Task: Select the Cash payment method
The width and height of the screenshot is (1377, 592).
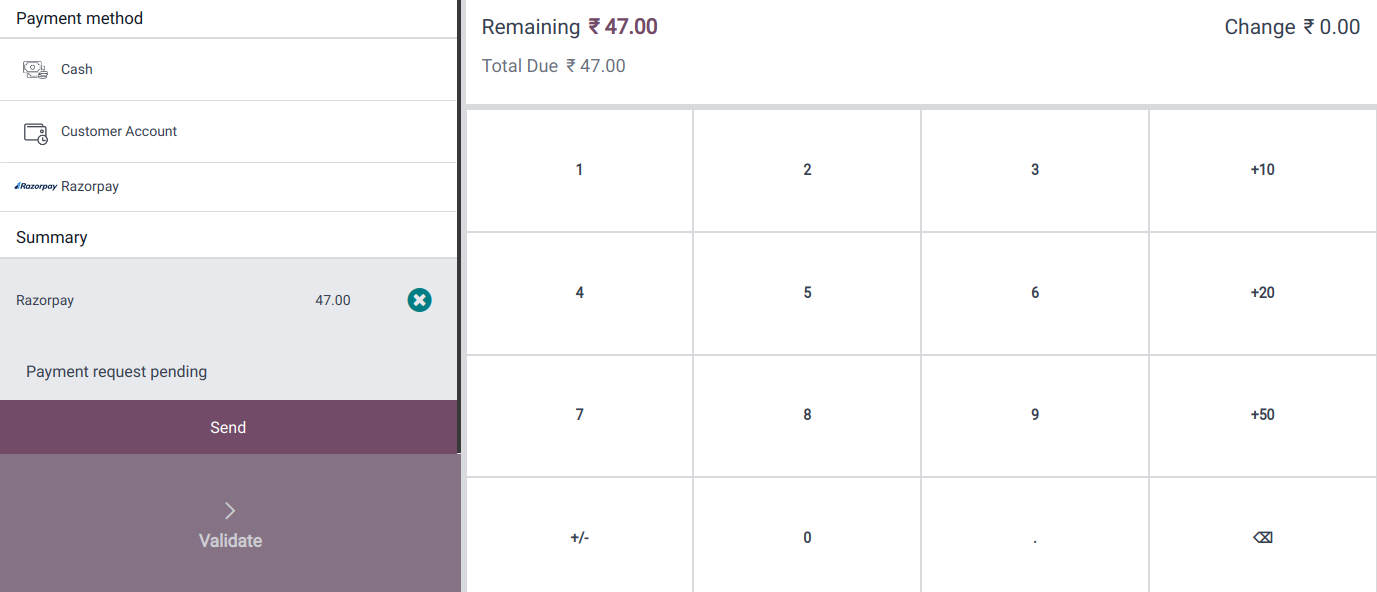Action: [x=228, y=70]
